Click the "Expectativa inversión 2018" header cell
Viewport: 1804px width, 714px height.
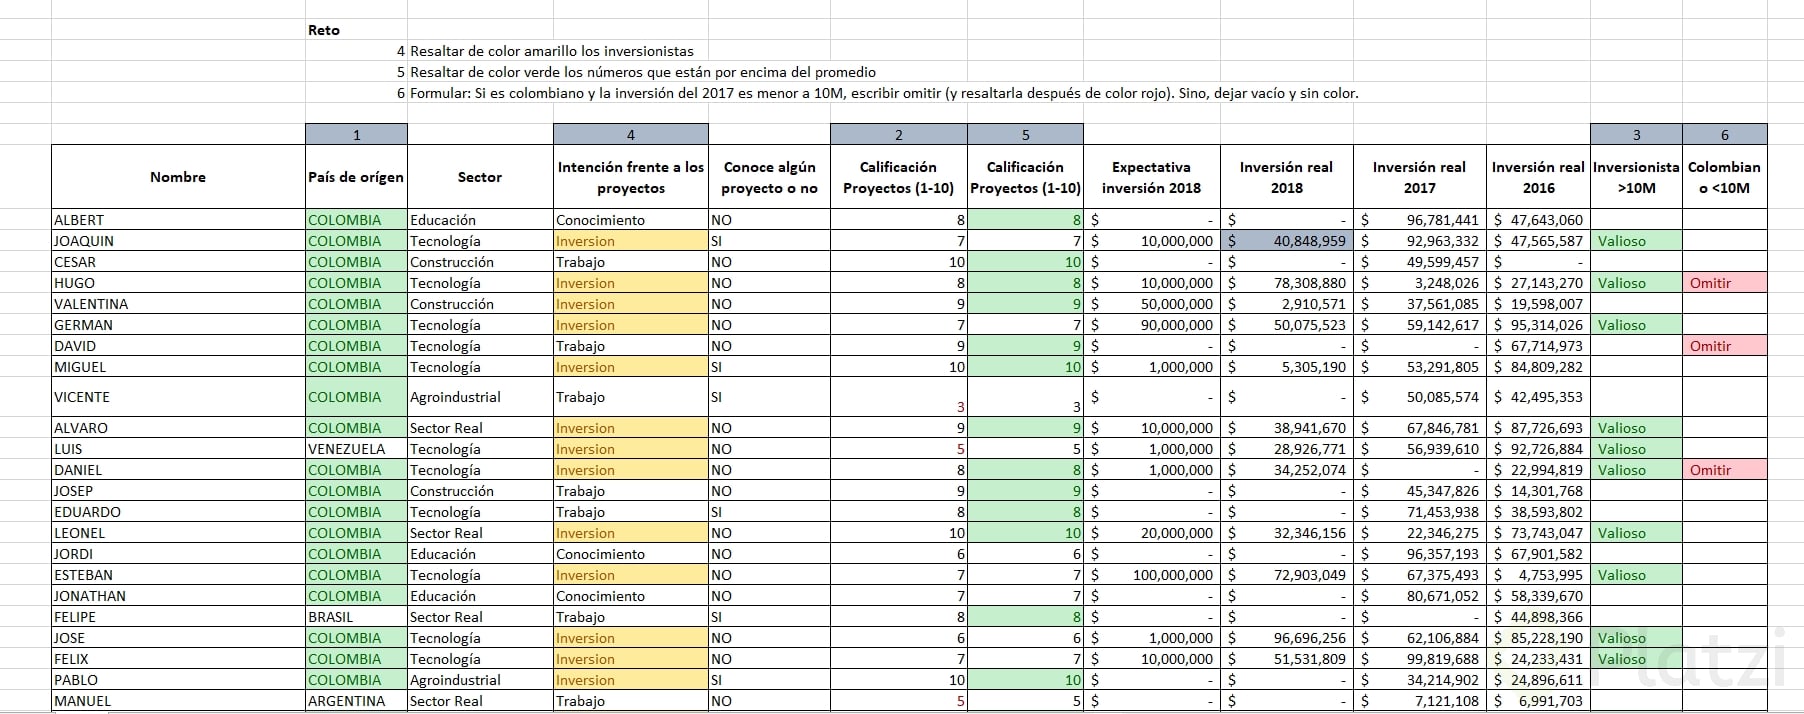pyautogui.click(x=1151, y=177)
